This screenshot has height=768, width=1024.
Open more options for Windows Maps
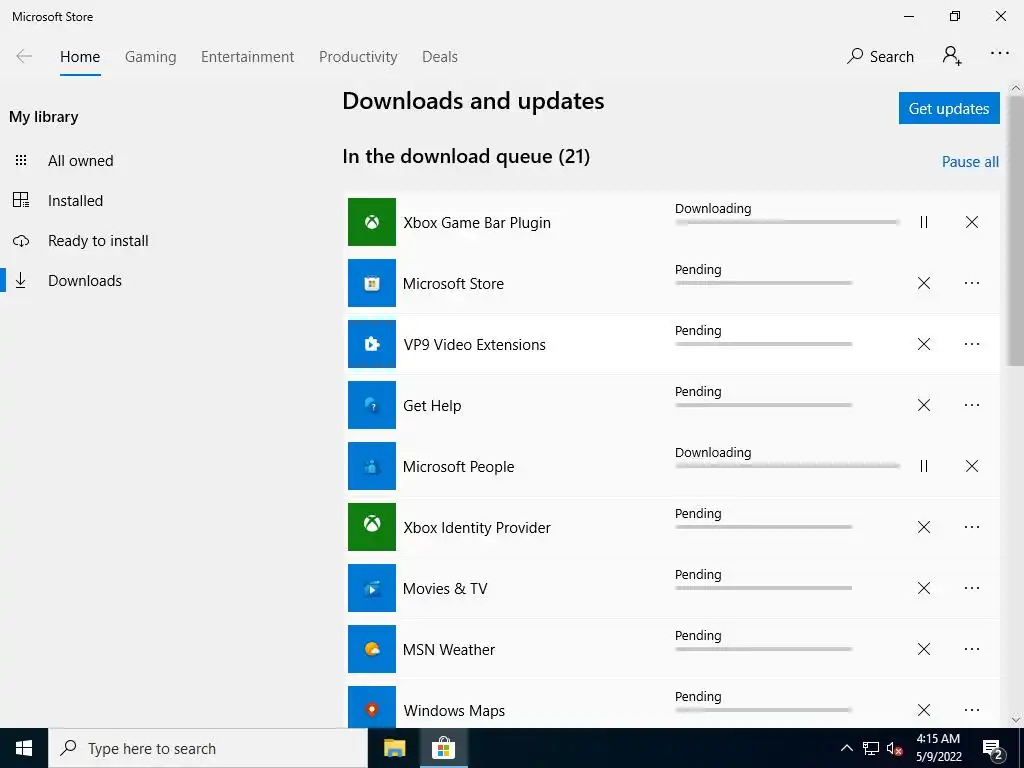972,710
